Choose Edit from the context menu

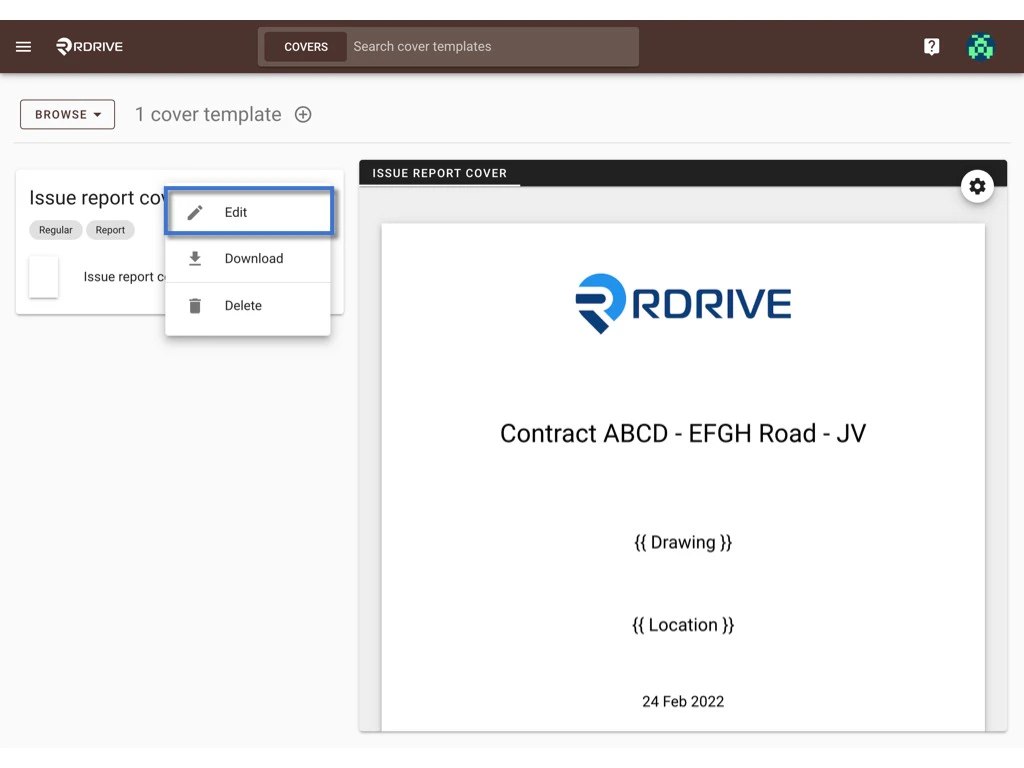coord(249,211)
